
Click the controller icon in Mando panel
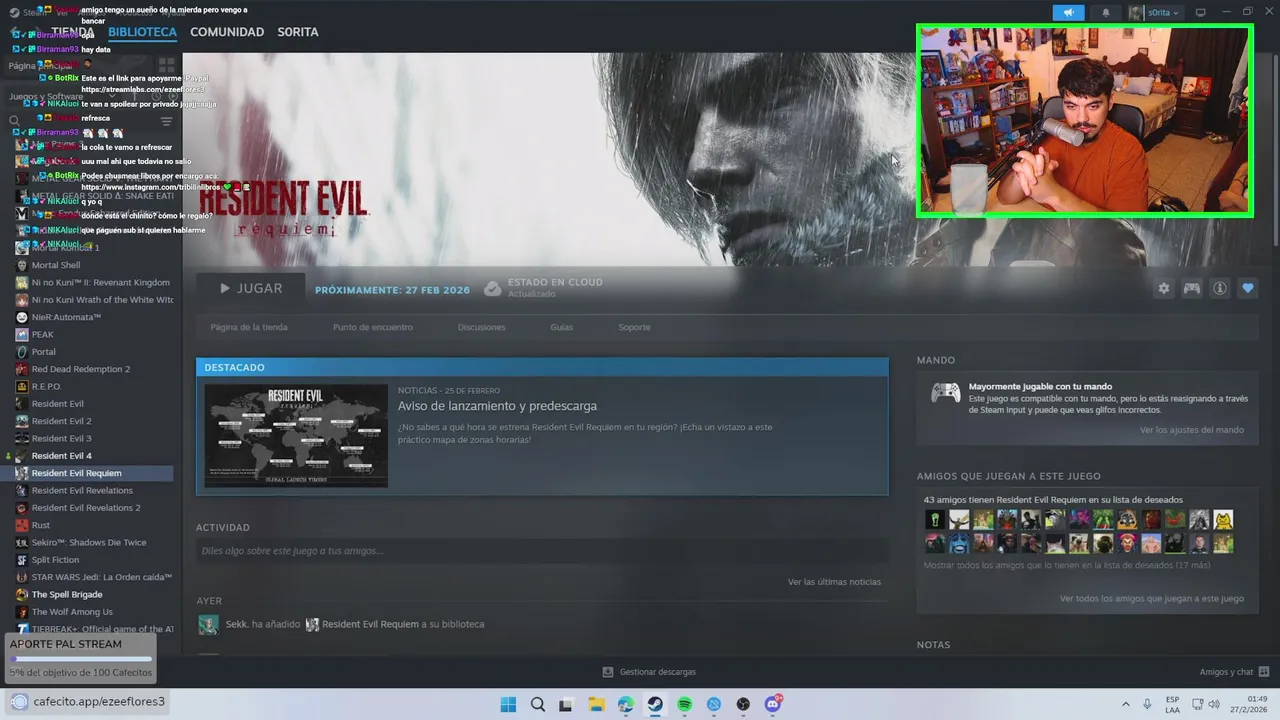coord(945,393)
